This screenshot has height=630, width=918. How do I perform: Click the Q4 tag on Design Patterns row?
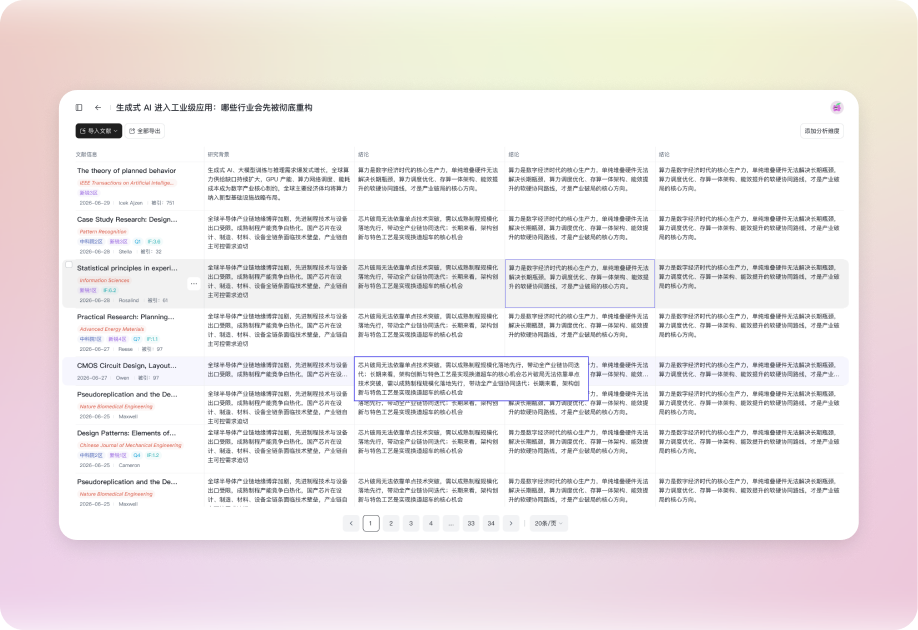pos(136,455)
